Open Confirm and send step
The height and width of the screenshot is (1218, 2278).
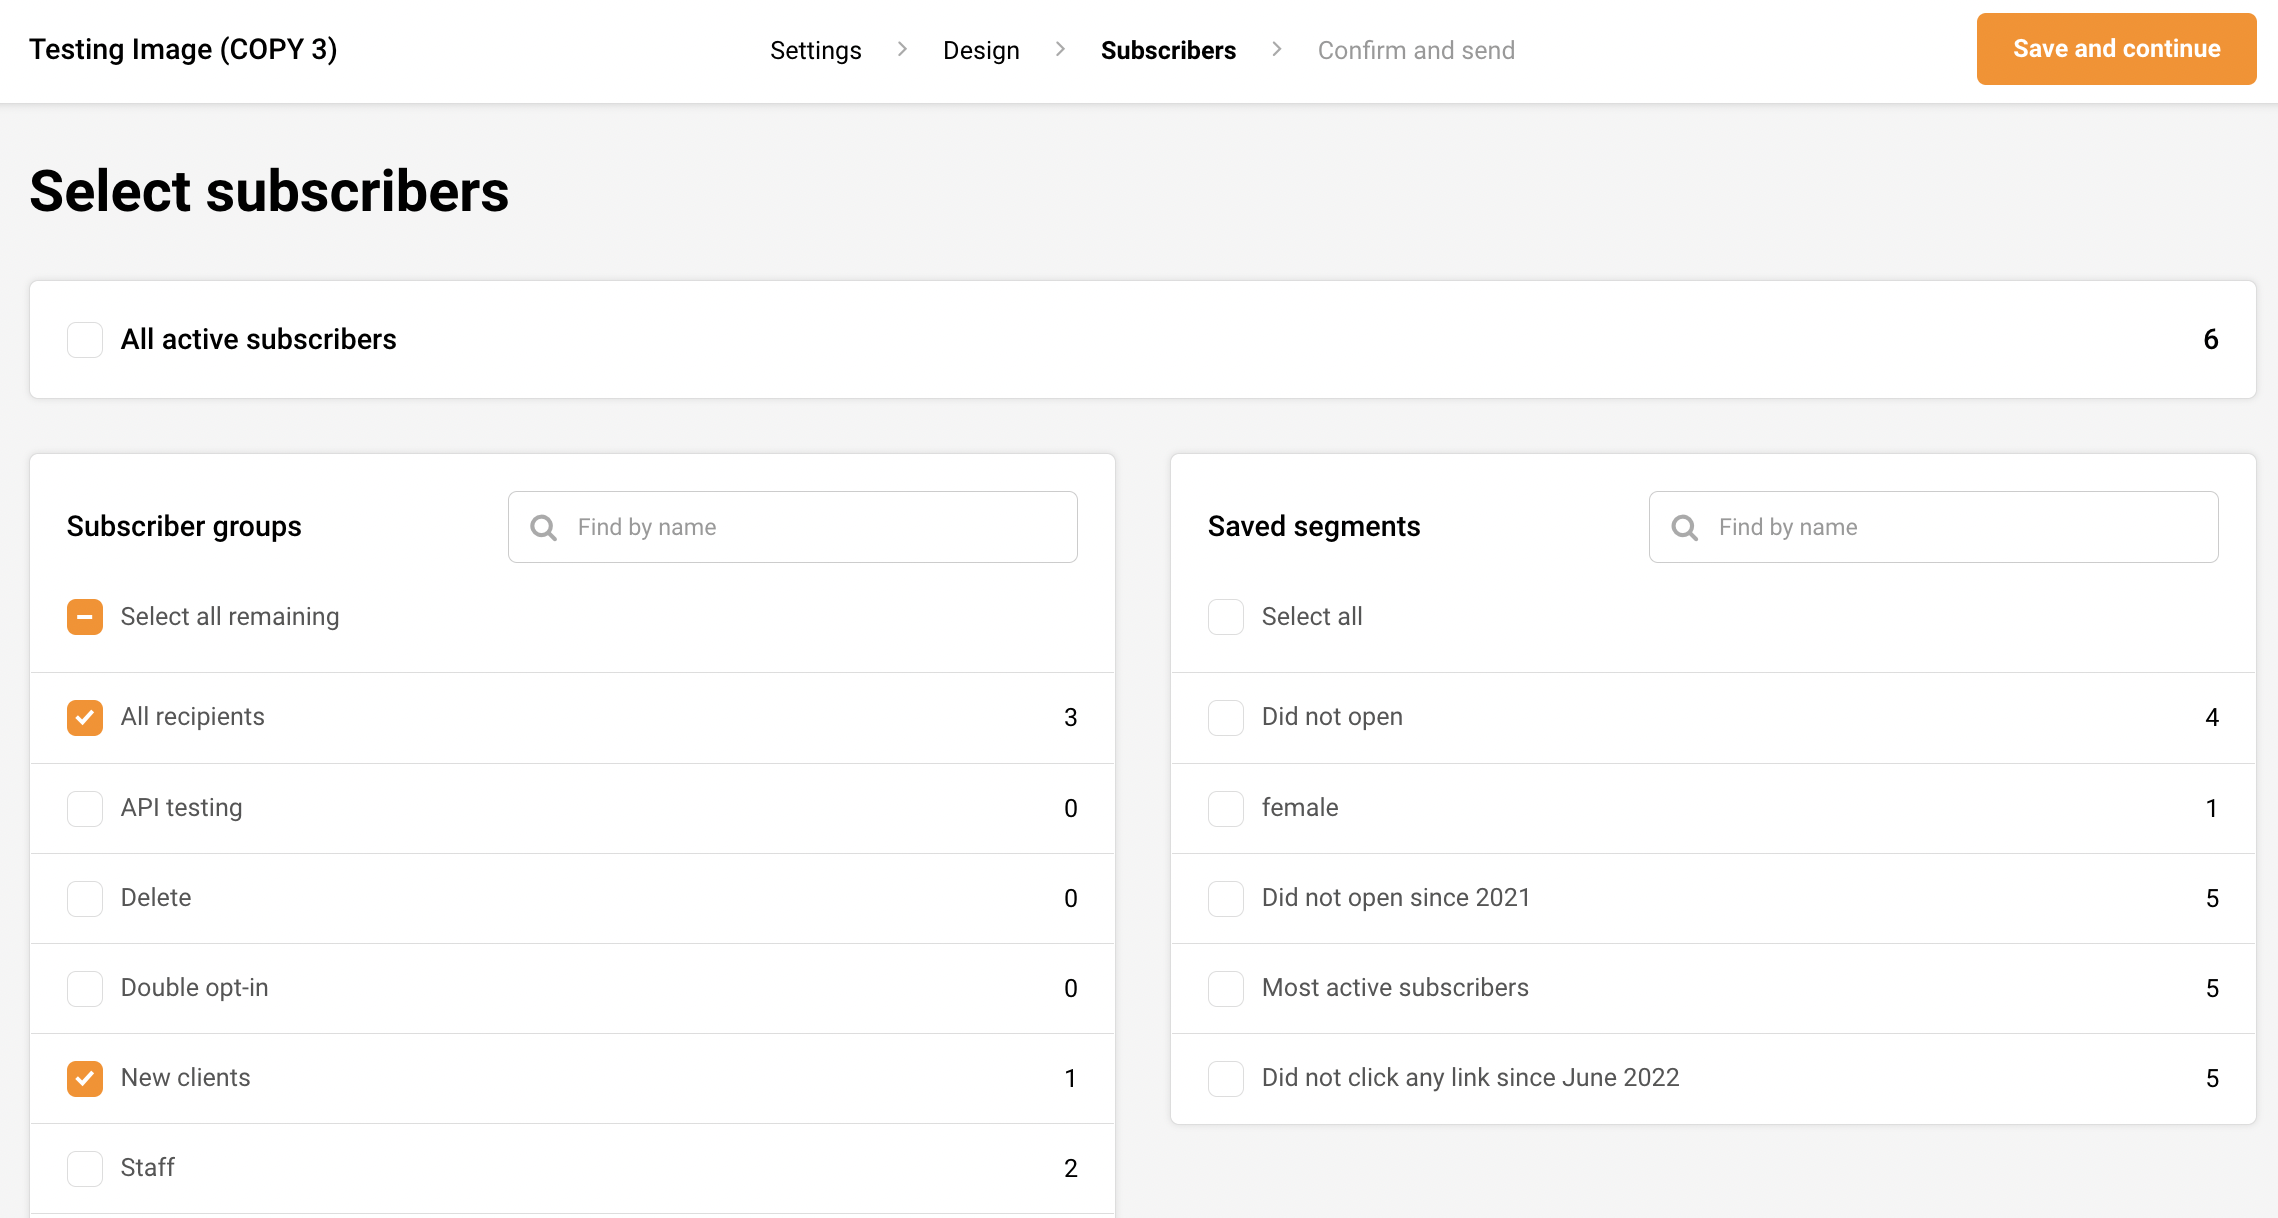tap(1415, 50)
